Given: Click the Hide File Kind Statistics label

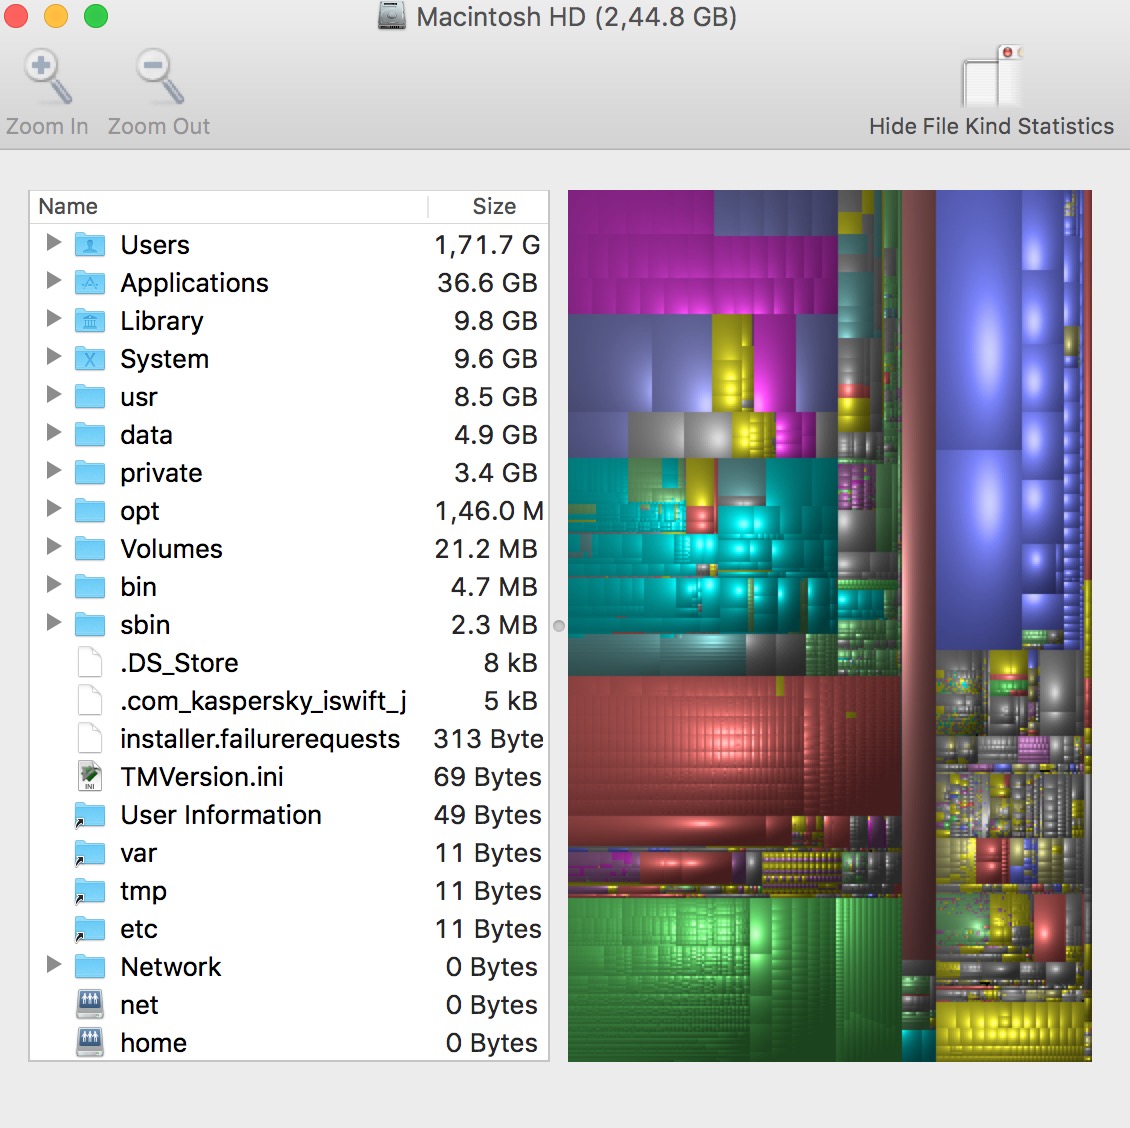Looking at the screenshot, I should [992, 126].
